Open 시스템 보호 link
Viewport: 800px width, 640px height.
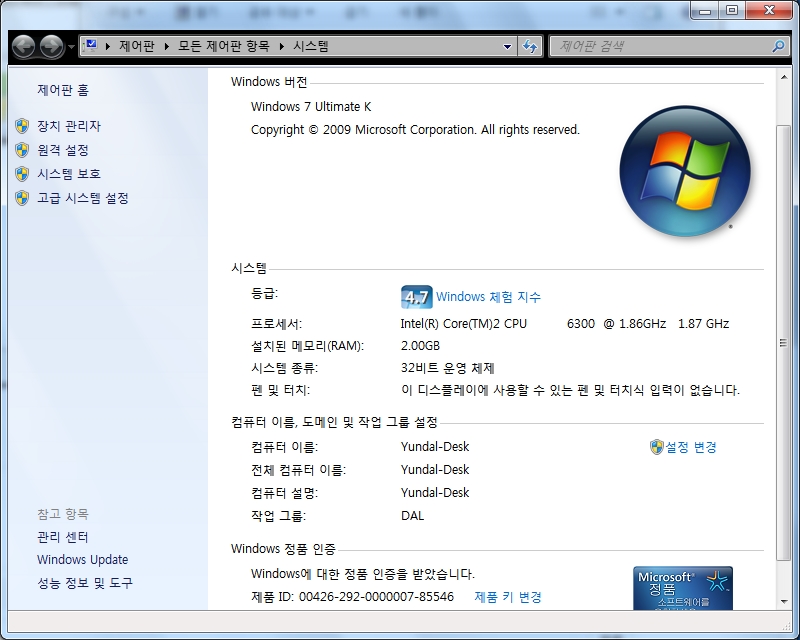tap(69, 174)
